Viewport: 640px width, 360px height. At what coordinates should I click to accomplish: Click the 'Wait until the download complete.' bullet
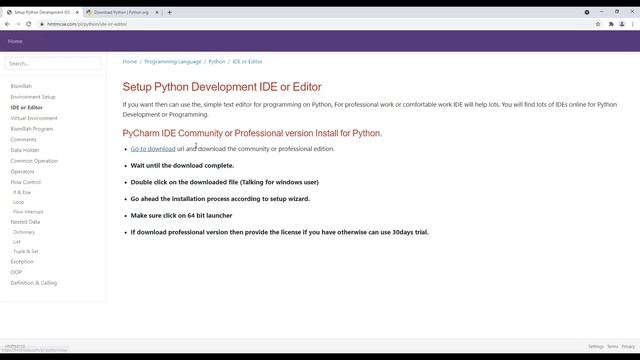(182, 166)
